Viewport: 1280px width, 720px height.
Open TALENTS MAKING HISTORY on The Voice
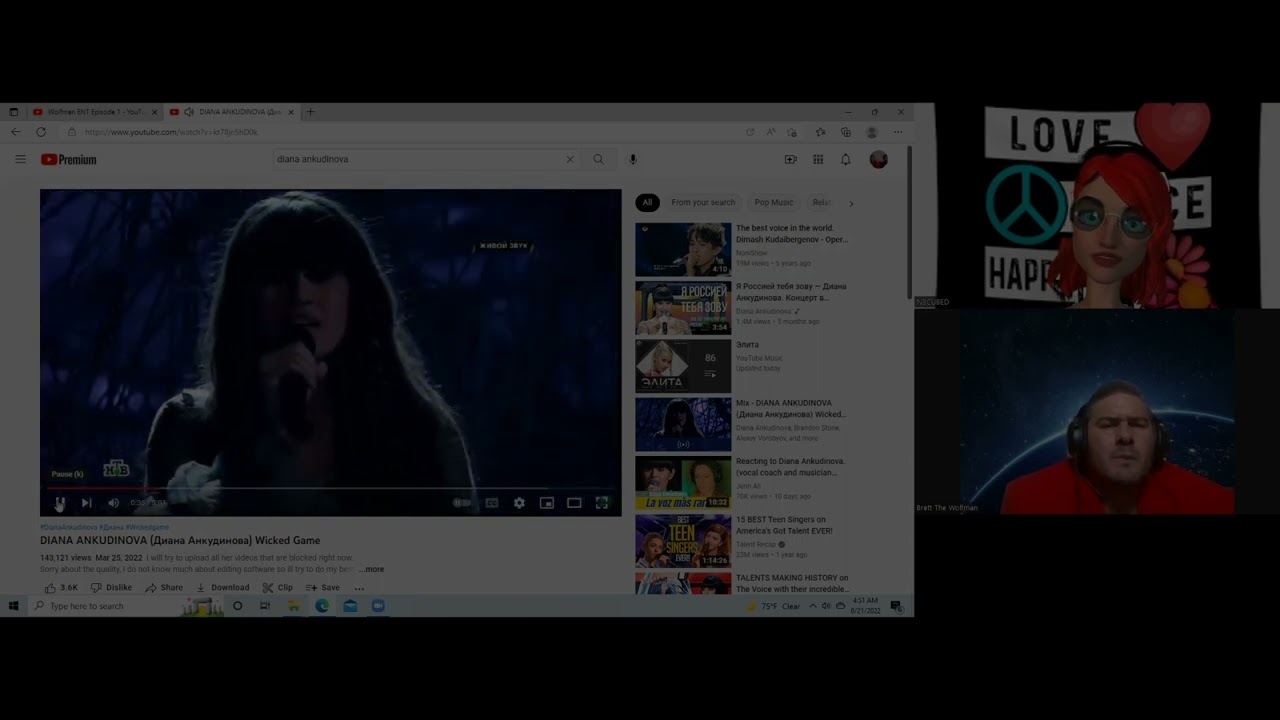tap(792, 583)
